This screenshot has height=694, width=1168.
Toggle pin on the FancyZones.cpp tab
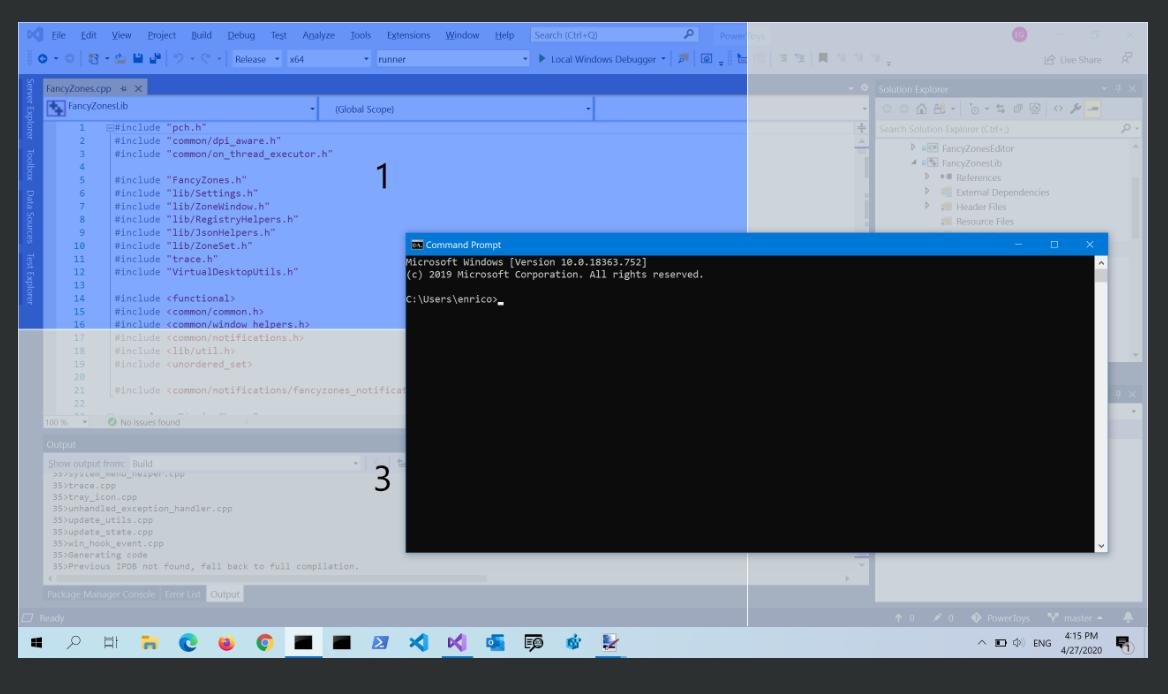coord(124,89)
